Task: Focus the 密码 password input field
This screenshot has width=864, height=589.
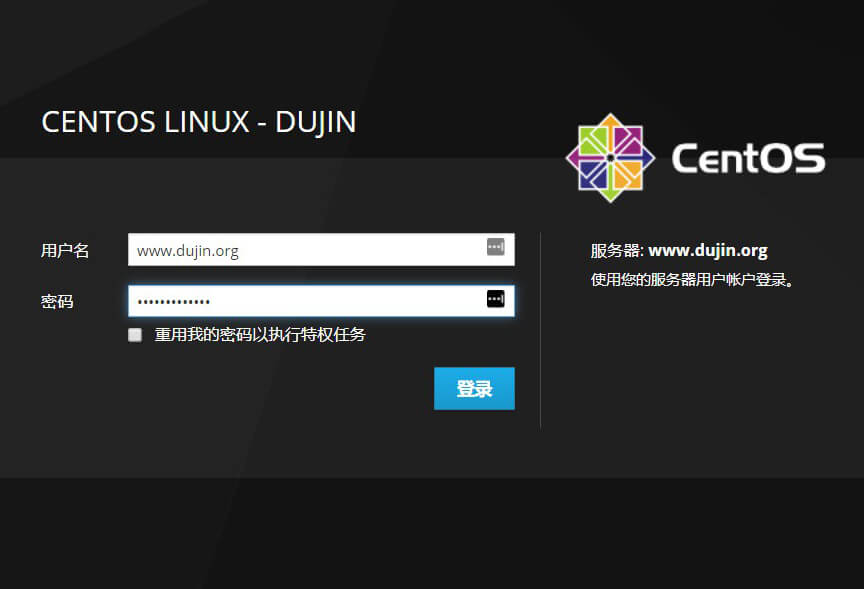Action: click(x=300, y=299)
